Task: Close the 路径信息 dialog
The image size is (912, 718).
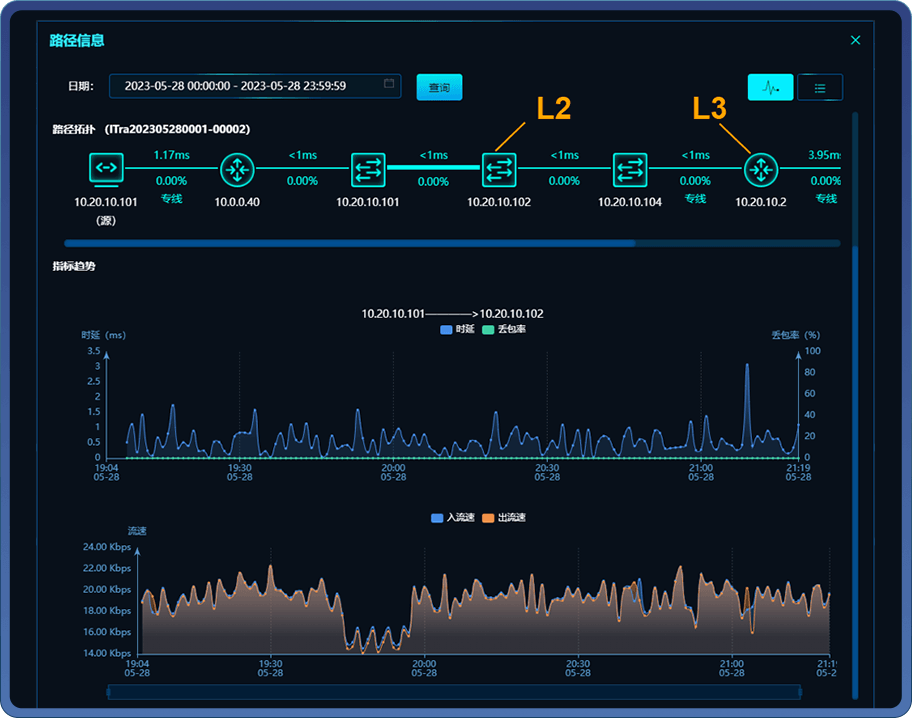Action: pyautogui.click(x=855, y=40)
